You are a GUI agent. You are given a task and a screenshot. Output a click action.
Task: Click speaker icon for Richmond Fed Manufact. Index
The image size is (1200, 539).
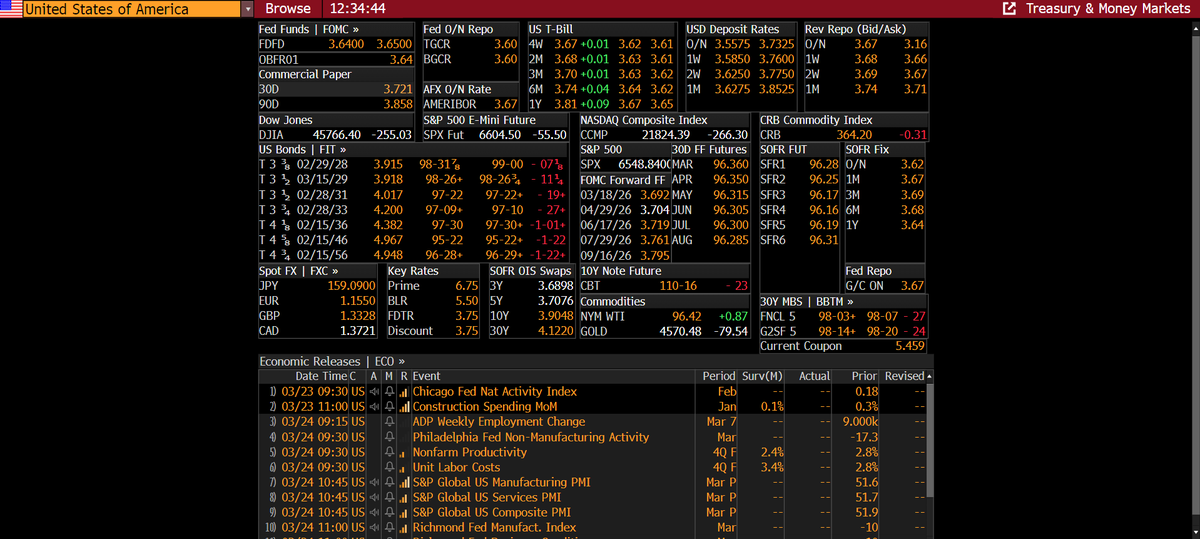click(374, 527)
